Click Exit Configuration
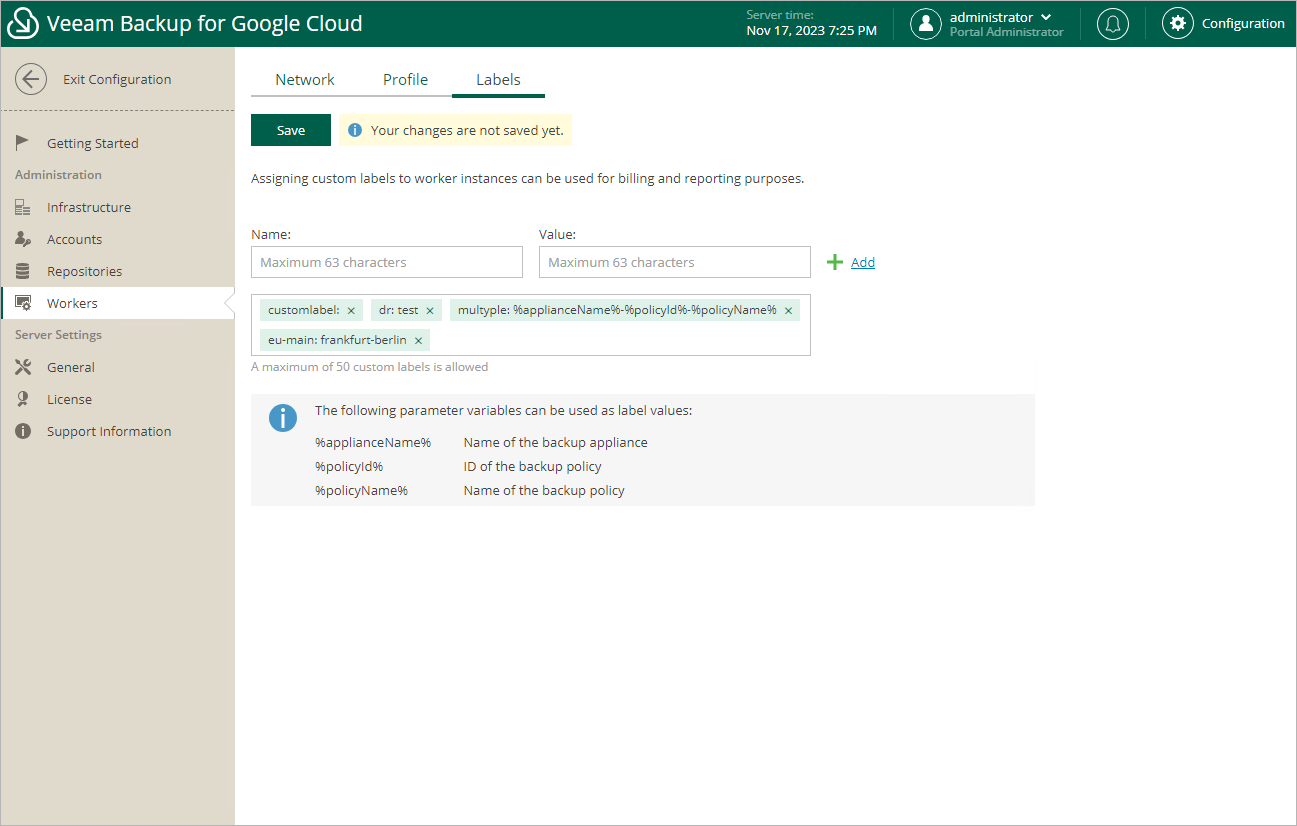1297x826 pixels. [117, 80]
